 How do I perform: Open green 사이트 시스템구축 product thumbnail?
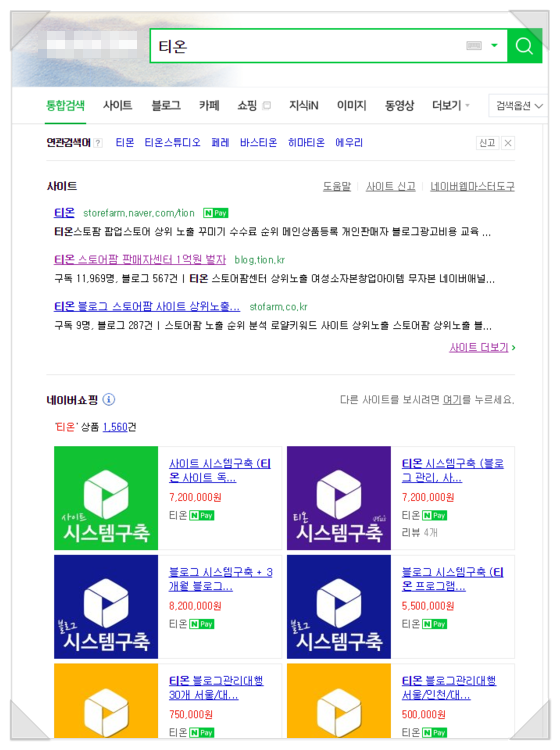[106, 498]
